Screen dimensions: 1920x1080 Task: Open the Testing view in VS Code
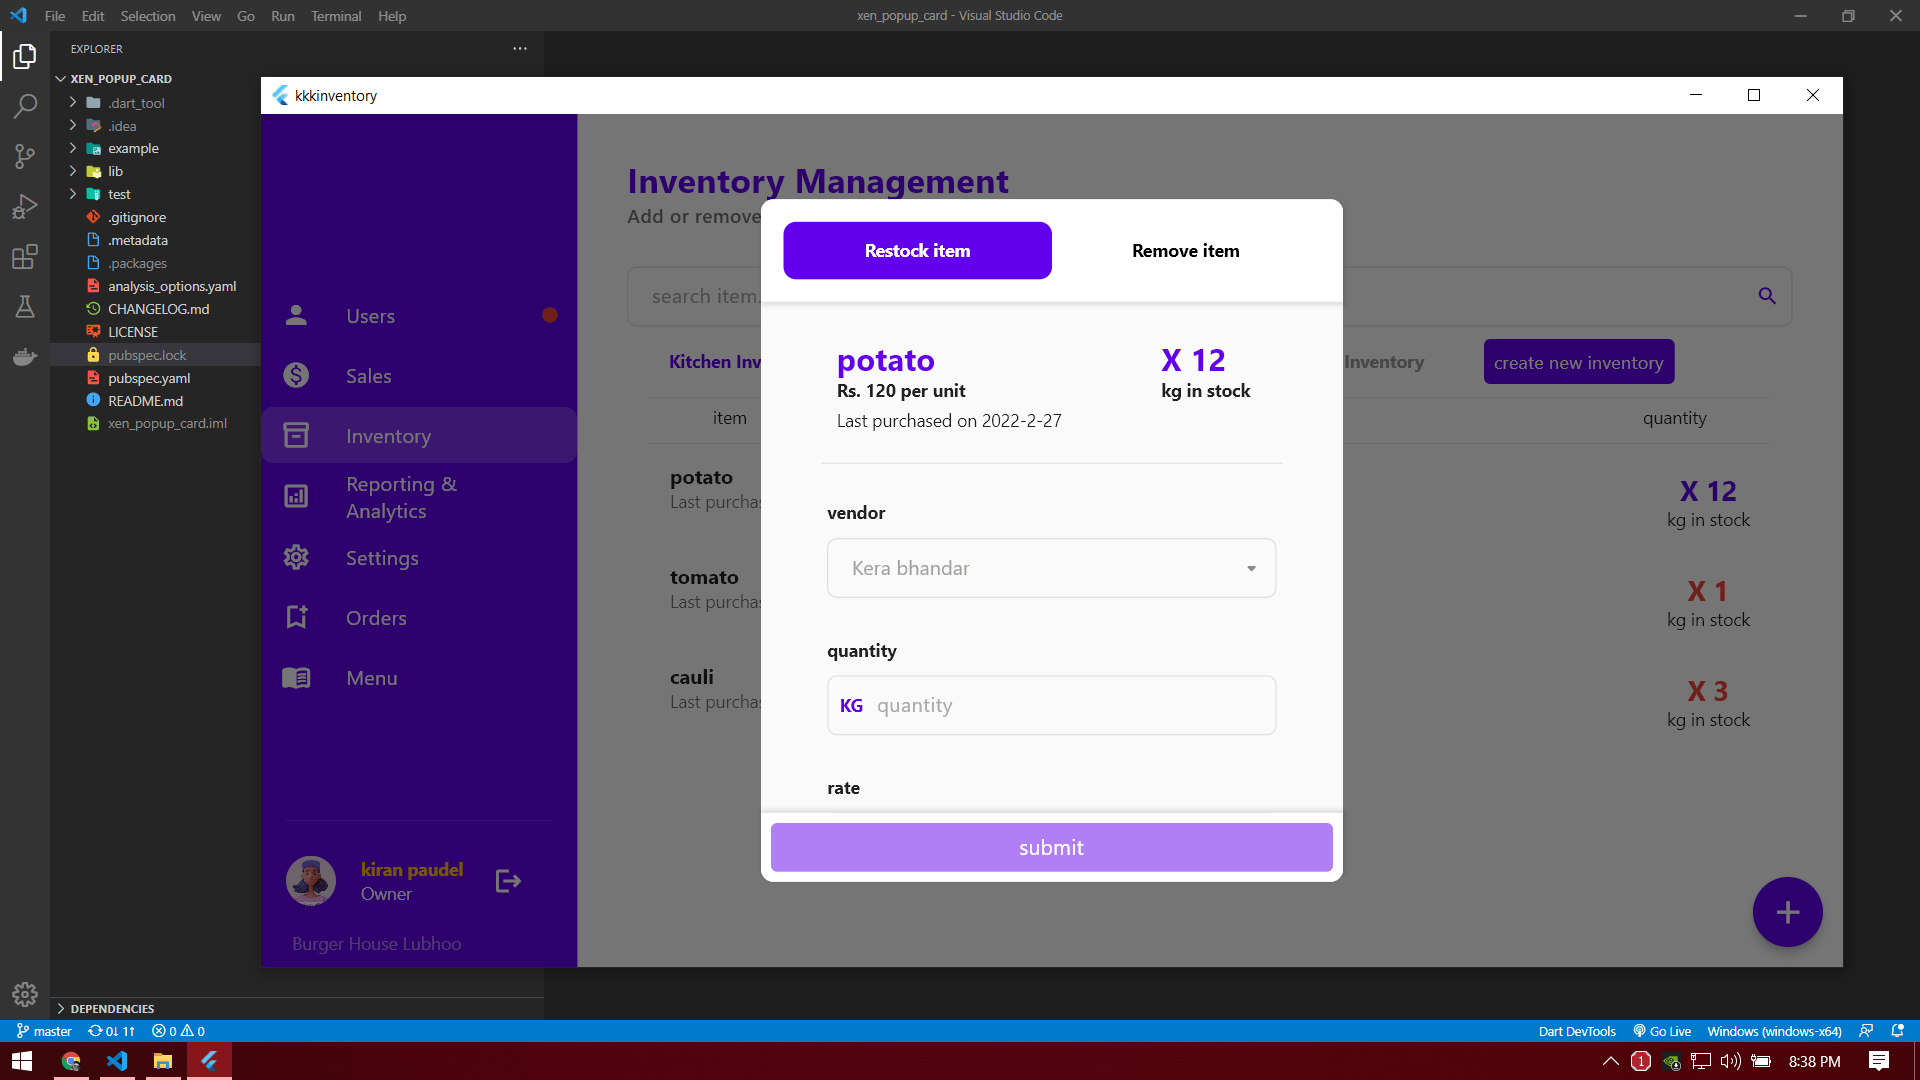click(24, 307)
